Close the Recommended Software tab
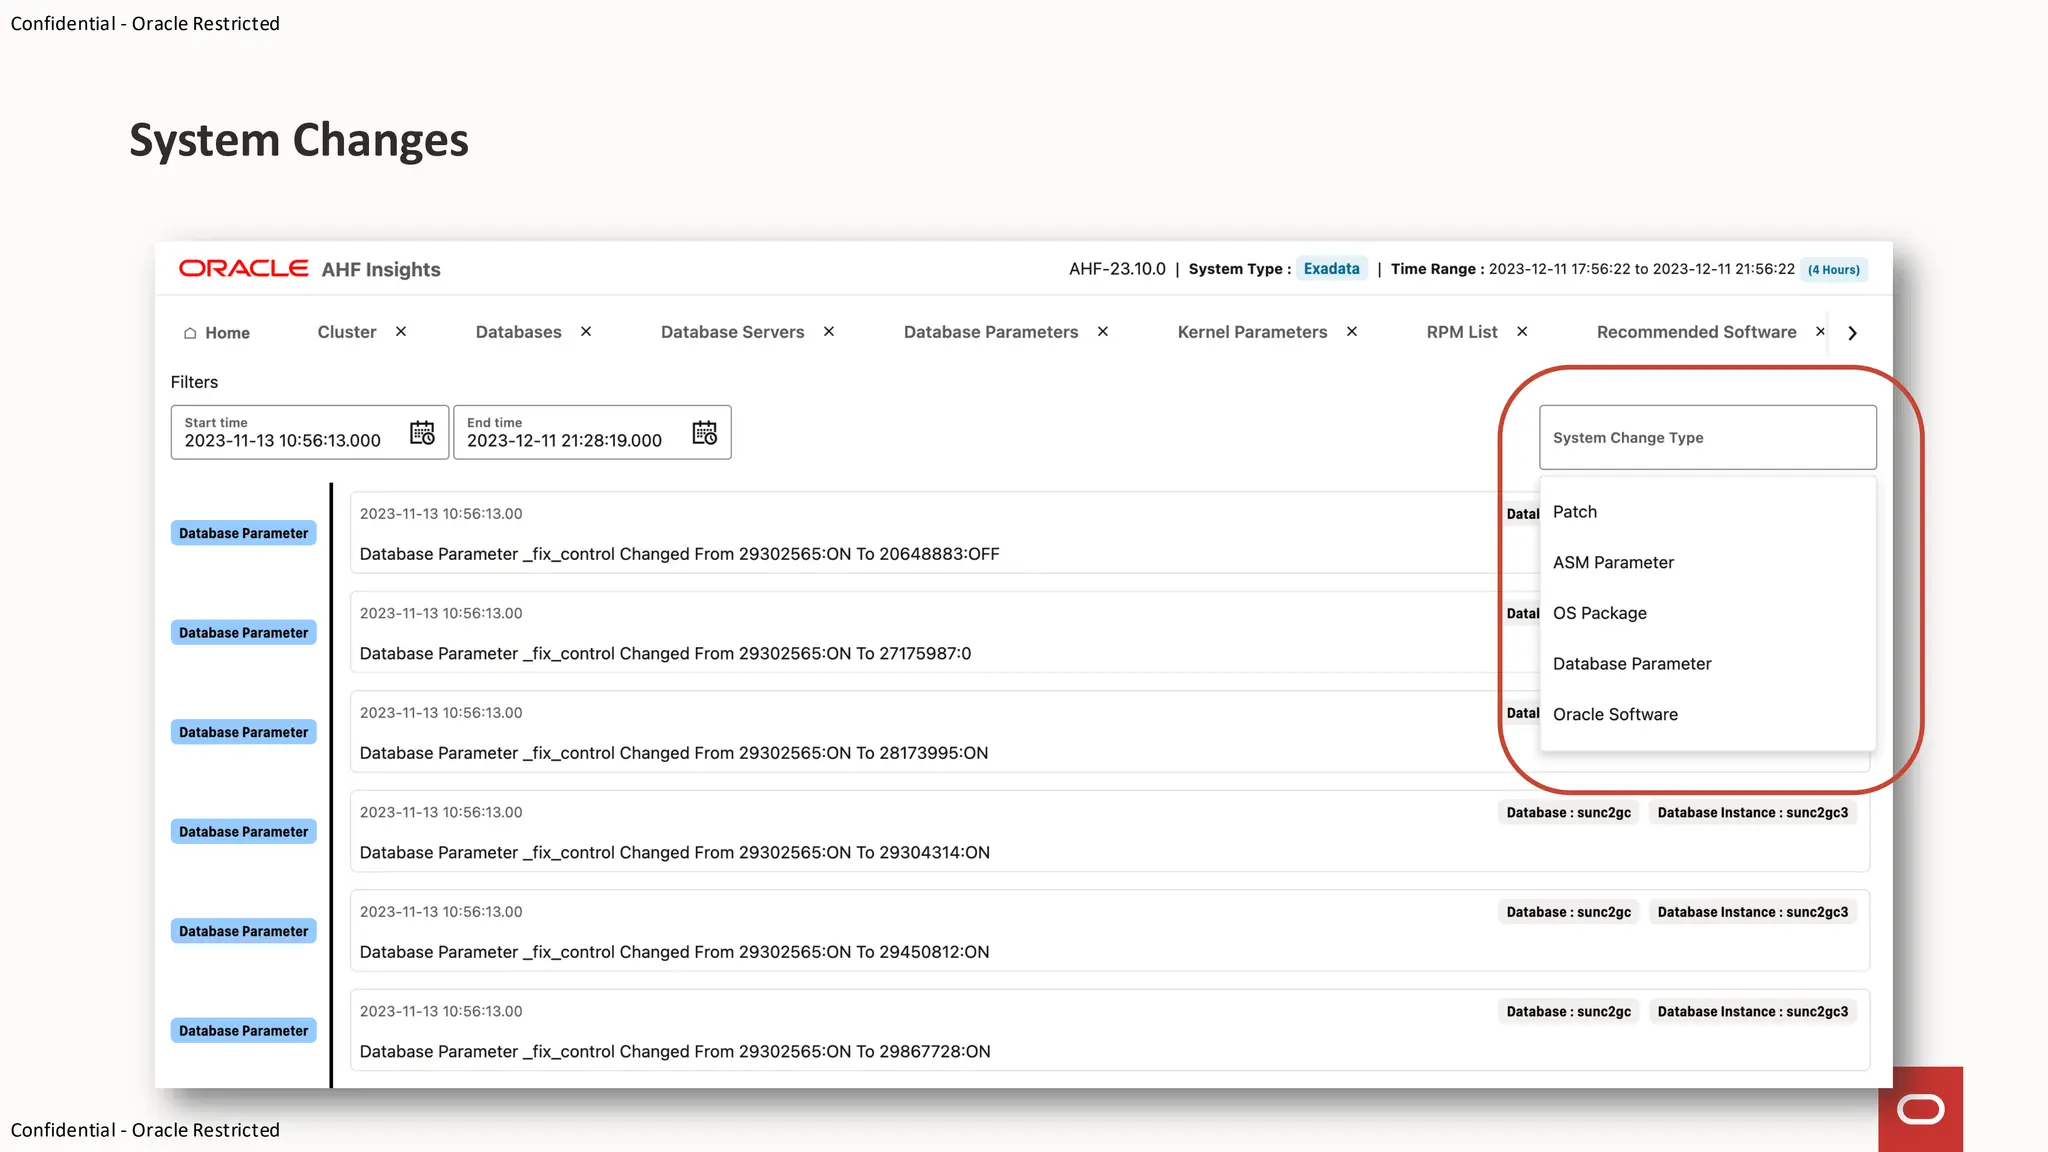Viewport: 2048px width, 1152px height. (1820, 331)
